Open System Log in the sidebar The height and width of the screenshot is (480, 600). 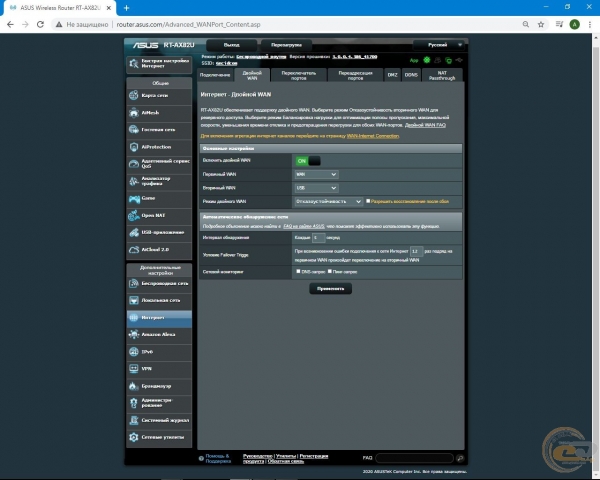tap(159, 420)
